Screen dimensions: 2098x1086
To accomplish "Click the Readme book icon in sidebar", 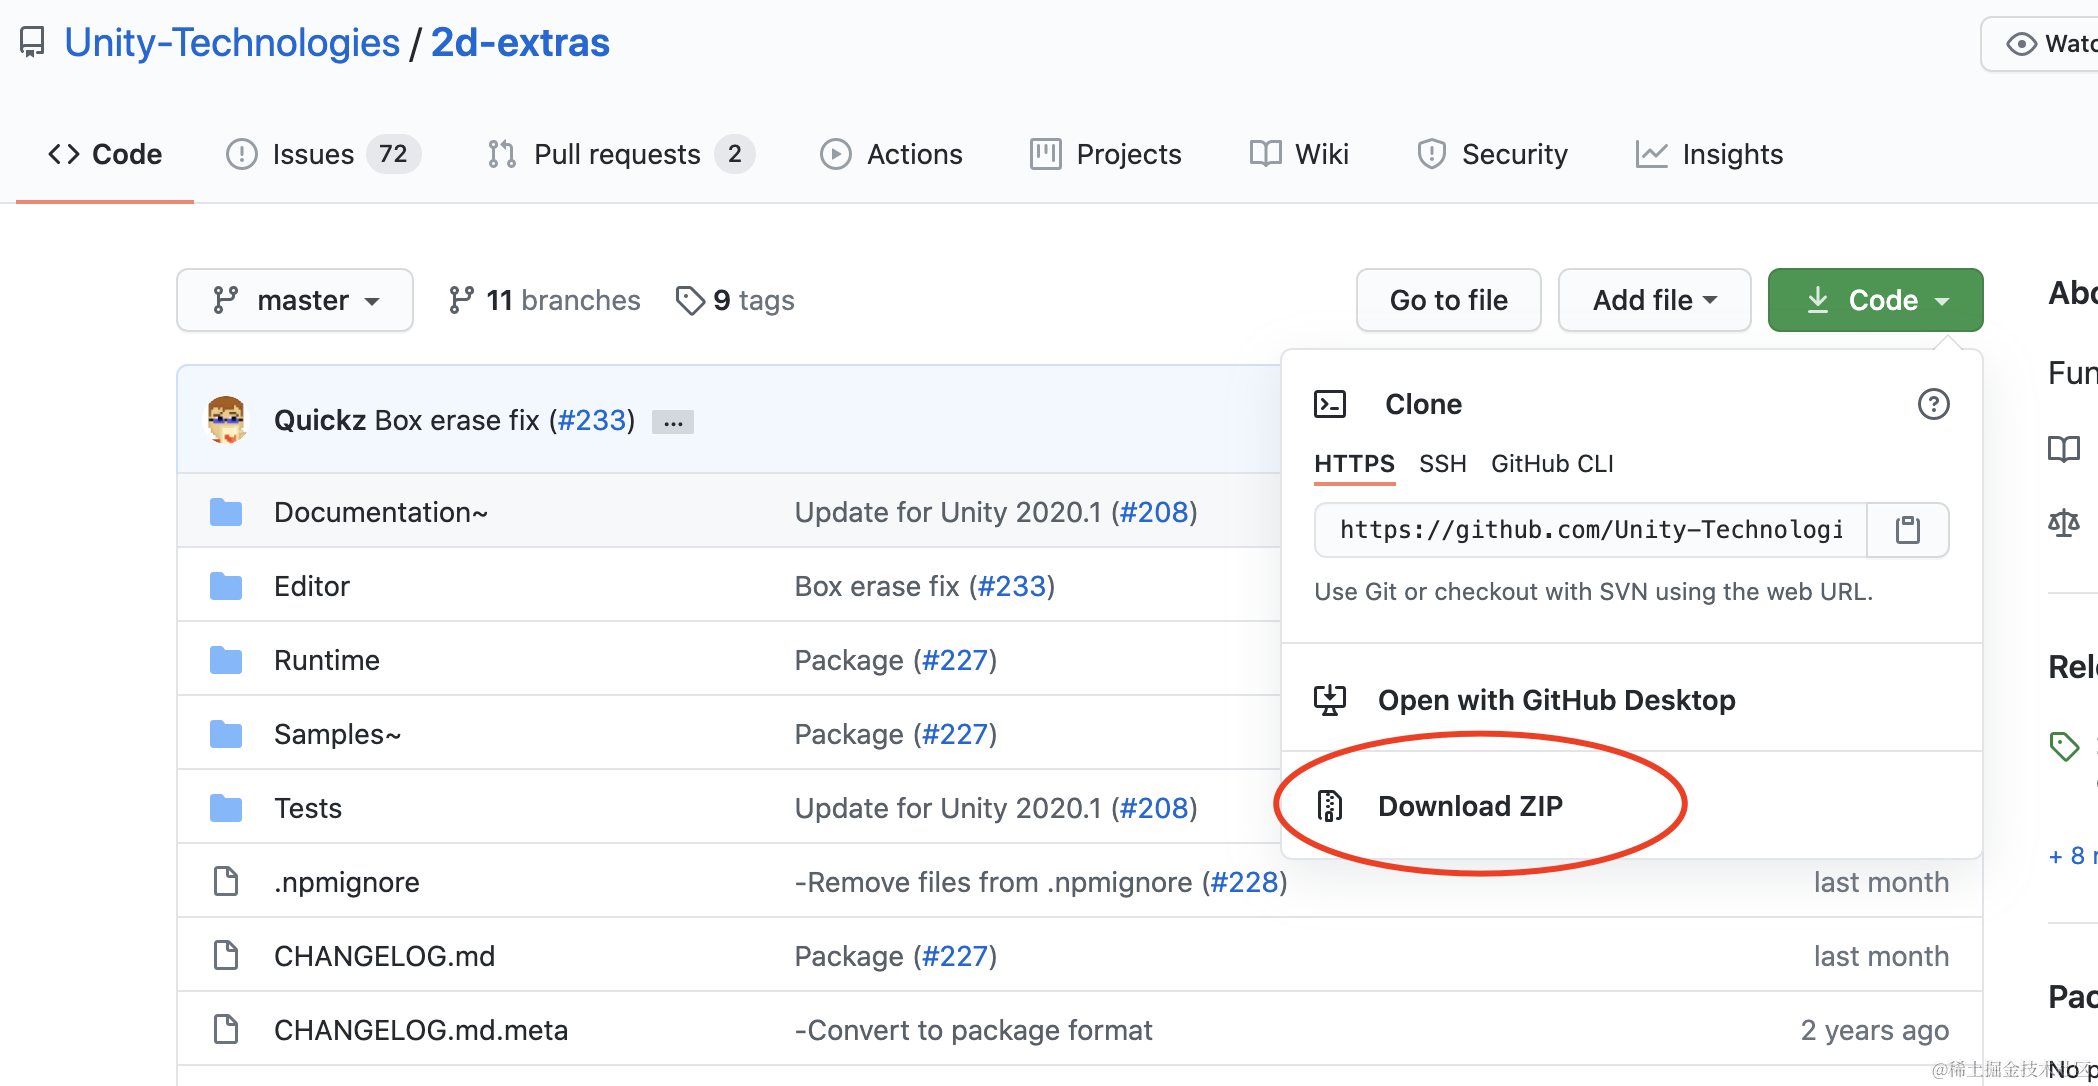I will [2064, 449].
